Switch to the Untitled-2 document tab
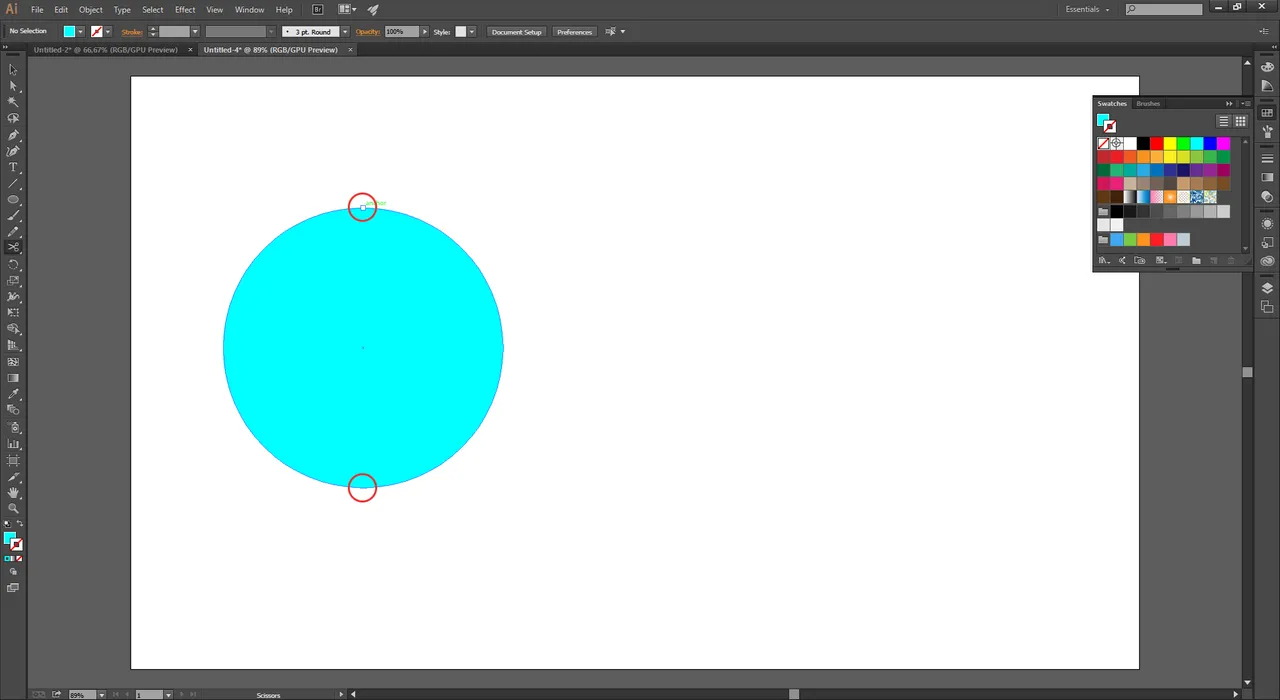The image size is (1280, 700). [105, 49]
